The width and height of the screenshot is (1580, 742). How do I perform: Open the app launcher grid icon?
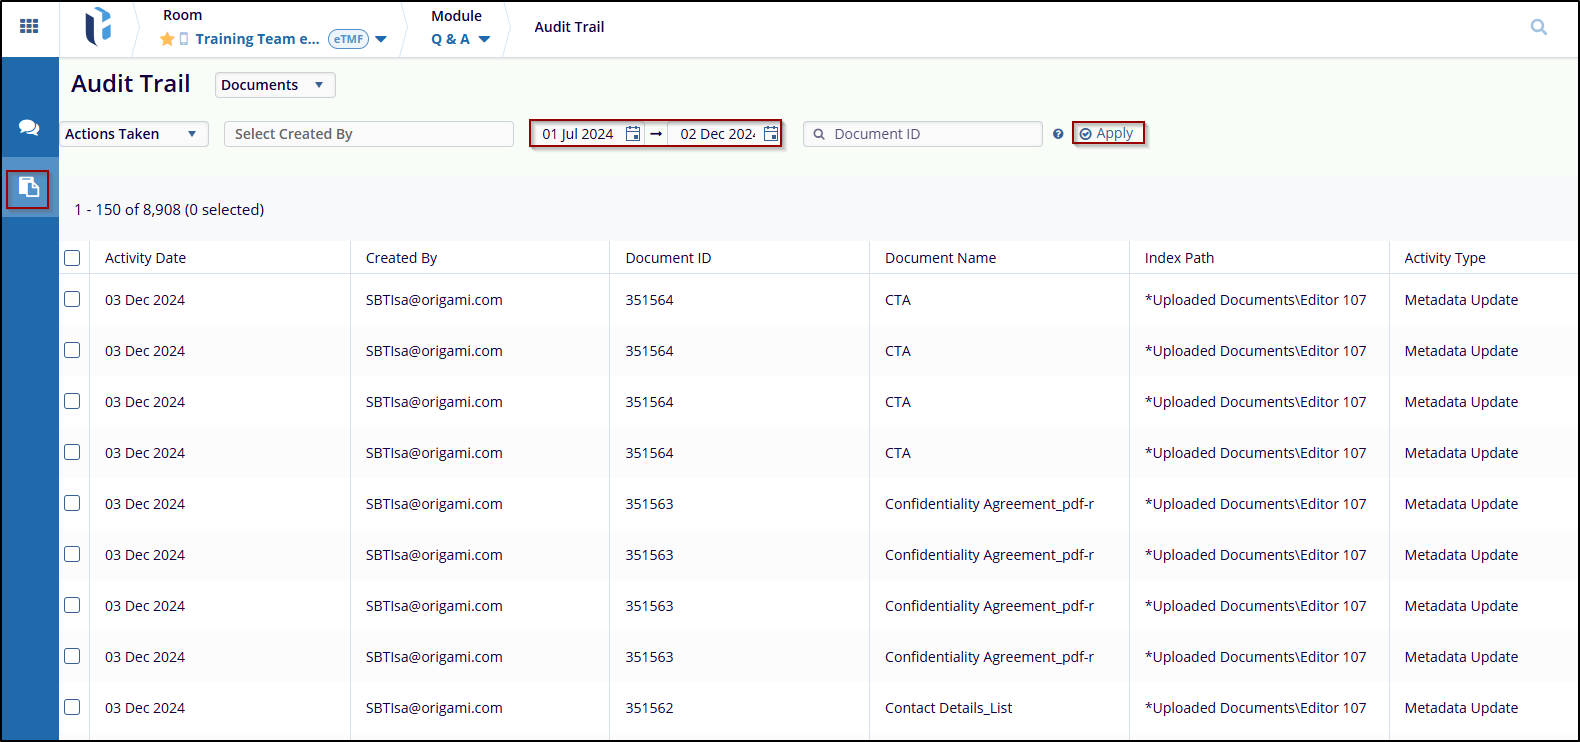29,27
